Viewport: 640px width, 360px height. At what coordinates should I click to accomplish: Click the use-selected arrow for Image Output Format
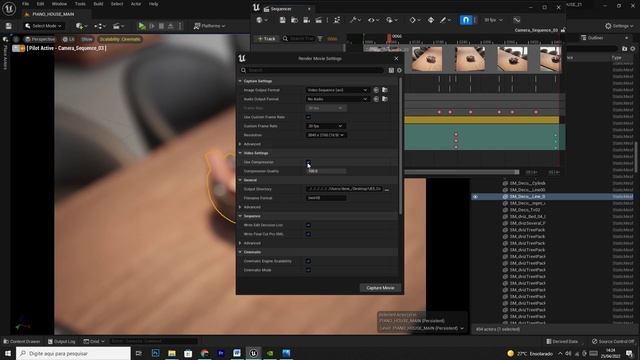pyautogui.click(x=376, y=90)
